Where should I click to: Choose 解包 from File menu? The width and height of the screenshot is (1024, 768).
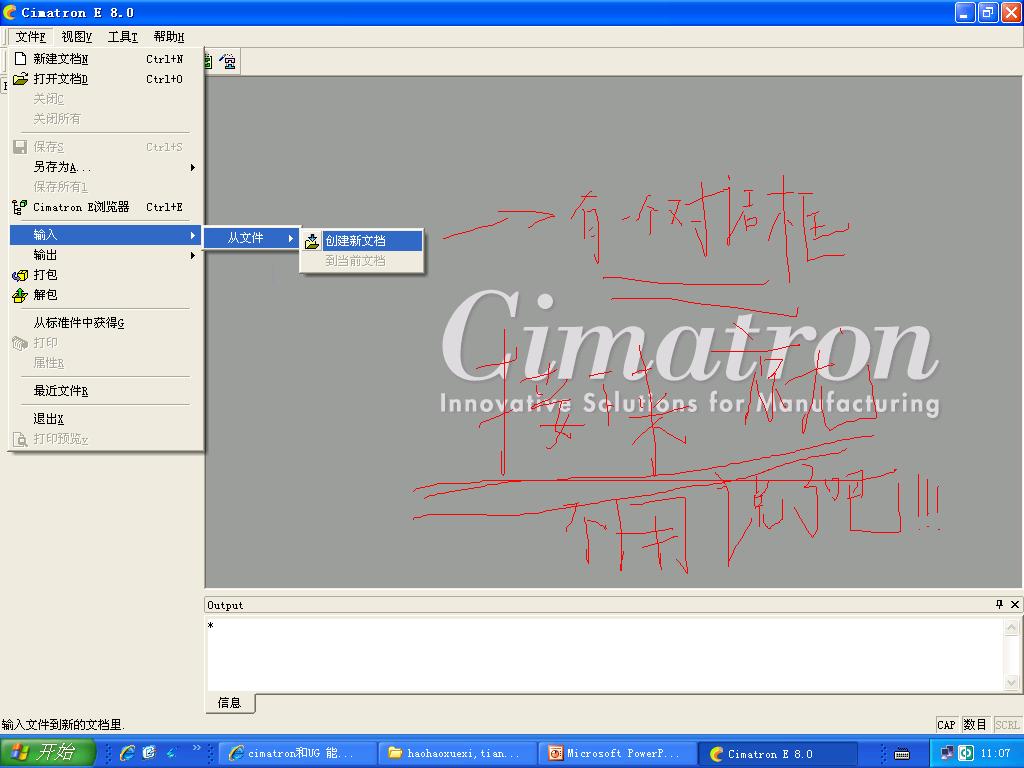[104, 295]
